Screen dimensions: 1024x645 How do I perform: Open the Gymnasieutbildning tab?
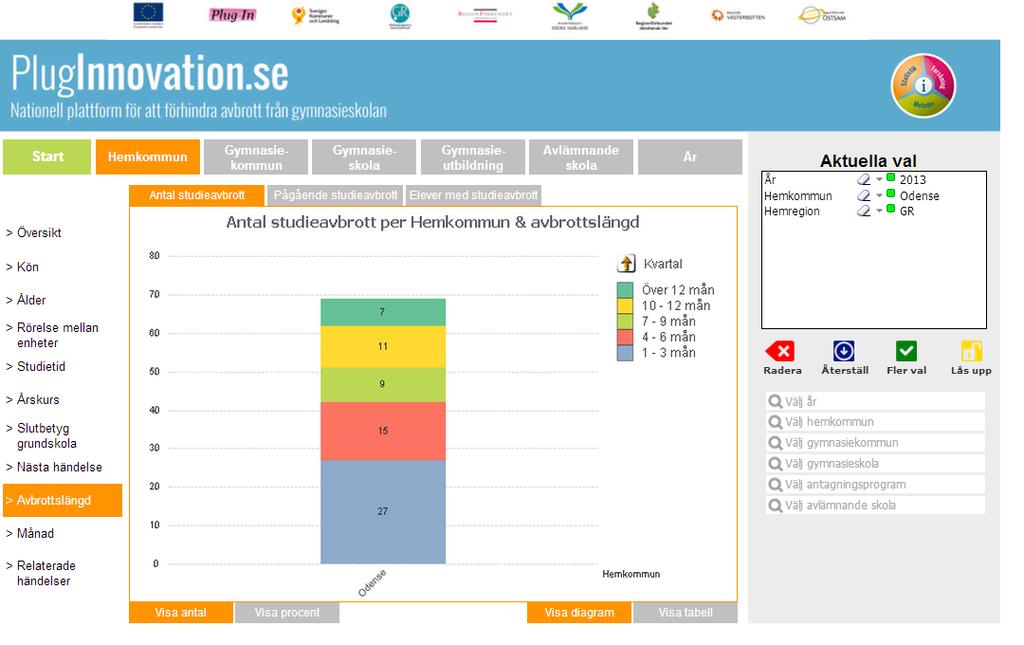pyautogui.click(x=473, y=157)
